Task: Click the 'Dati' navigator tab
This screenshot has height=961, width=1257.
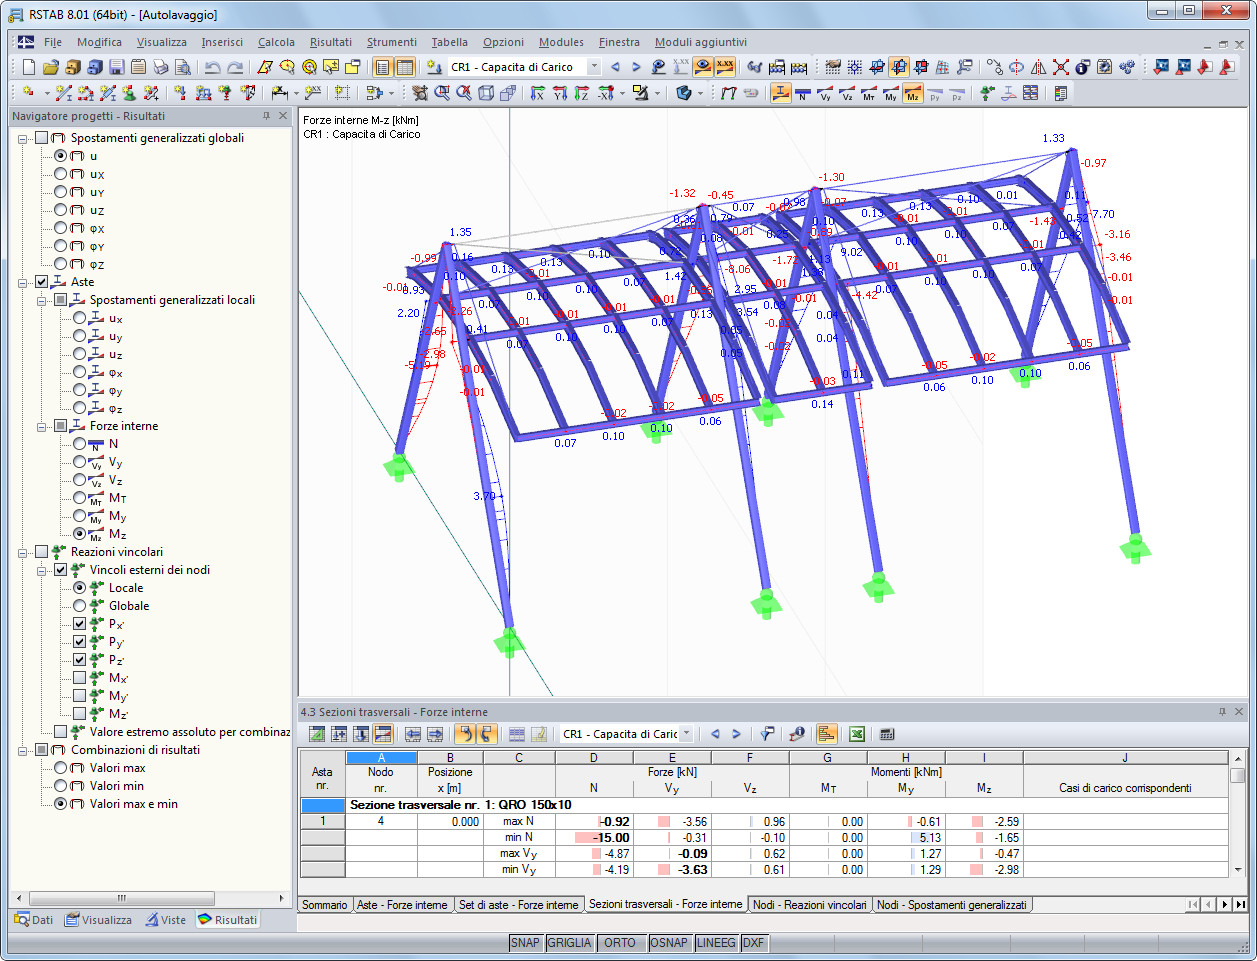Action: tap(34, 920)
